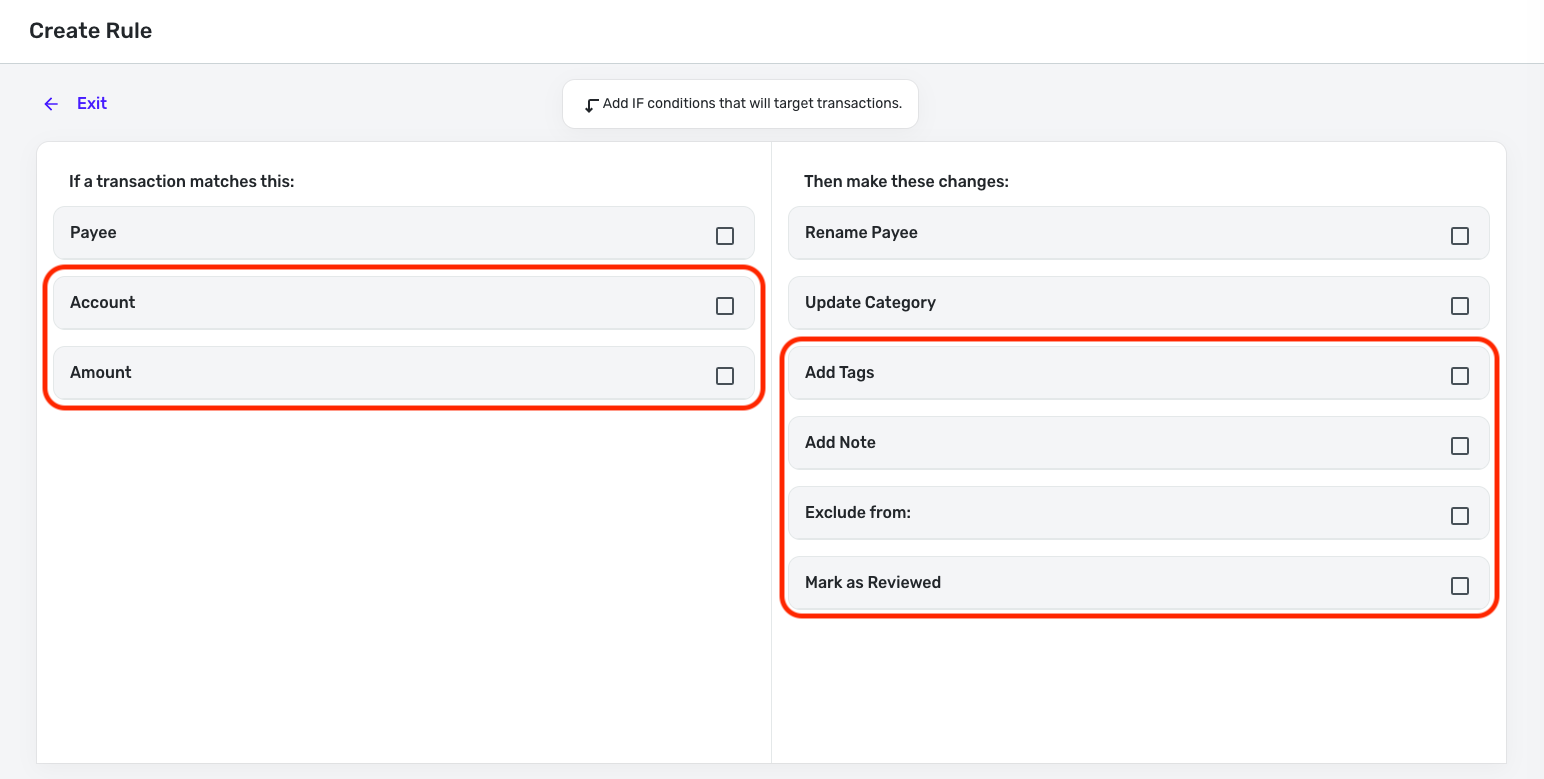Screen dimensions: 1544x779
Task: Click the Mark as Reviewed label
Action: [873, 583]
